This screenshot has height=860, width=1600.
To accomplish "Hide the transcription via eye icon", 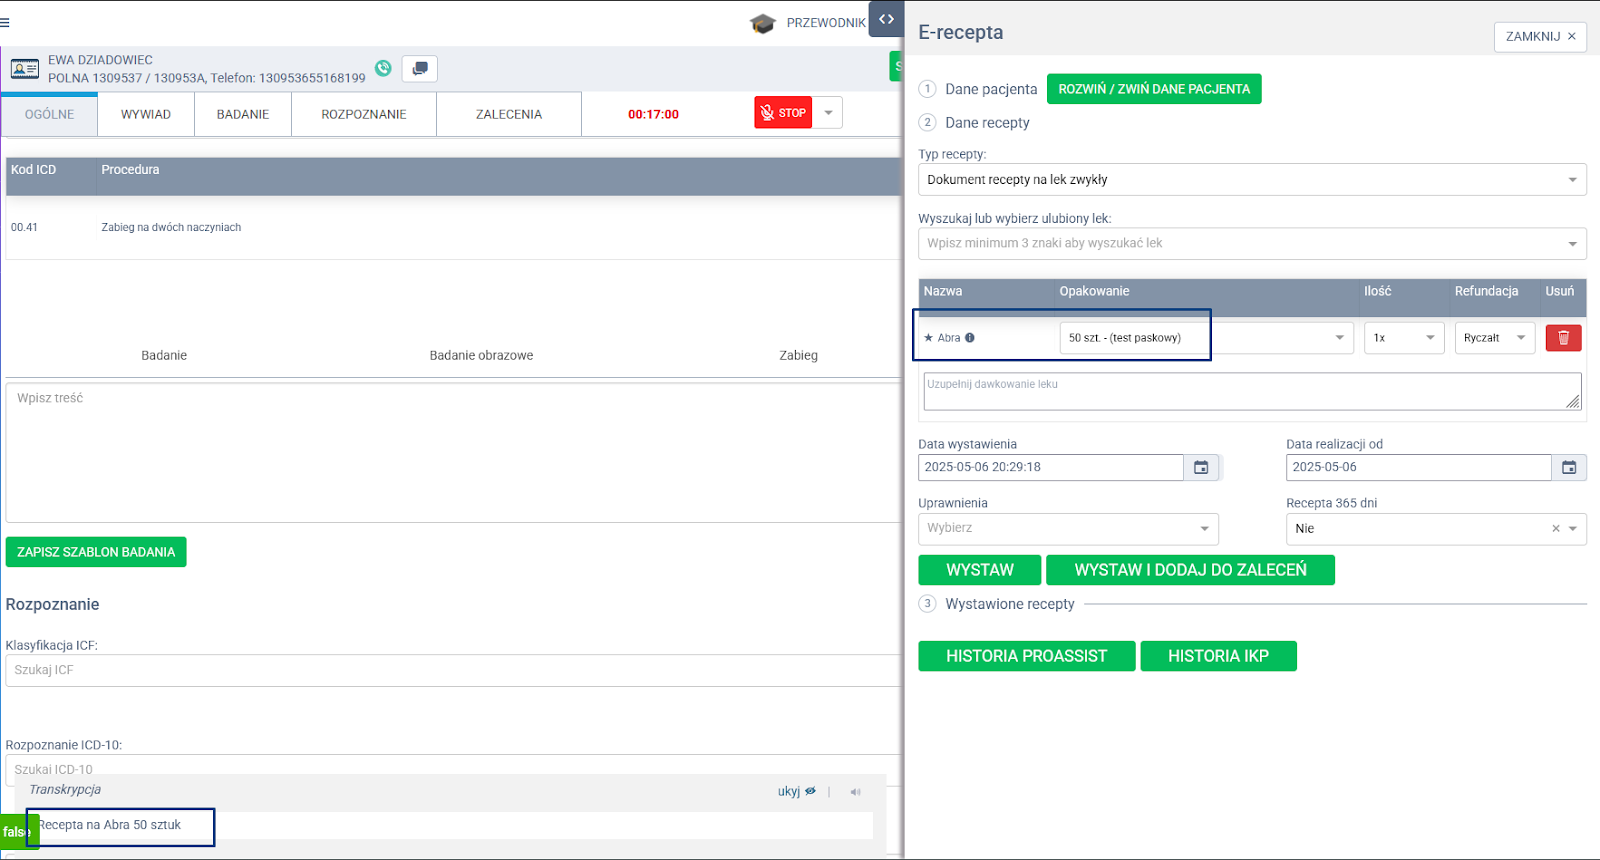I will click(x=810, y=791).
